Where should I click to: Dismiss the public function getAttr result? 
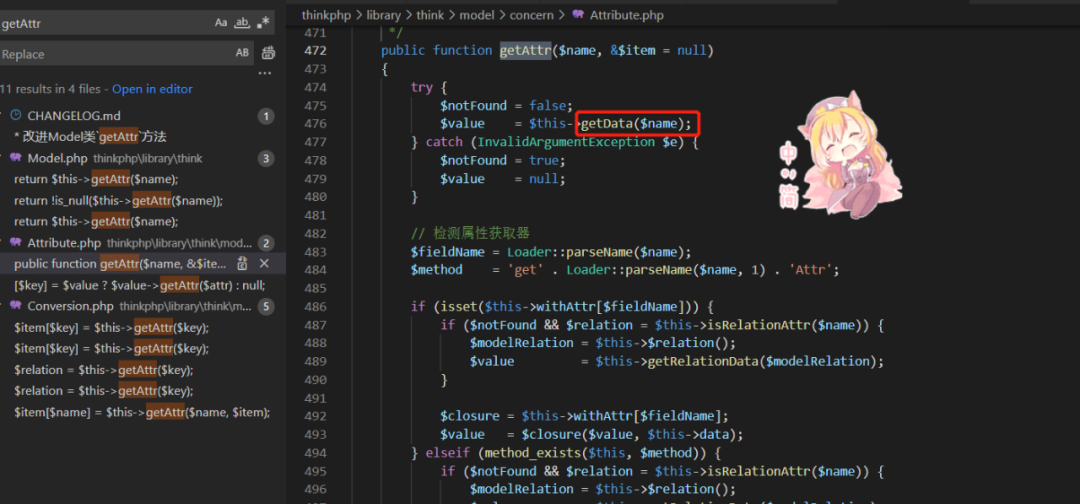click(264, 264)
